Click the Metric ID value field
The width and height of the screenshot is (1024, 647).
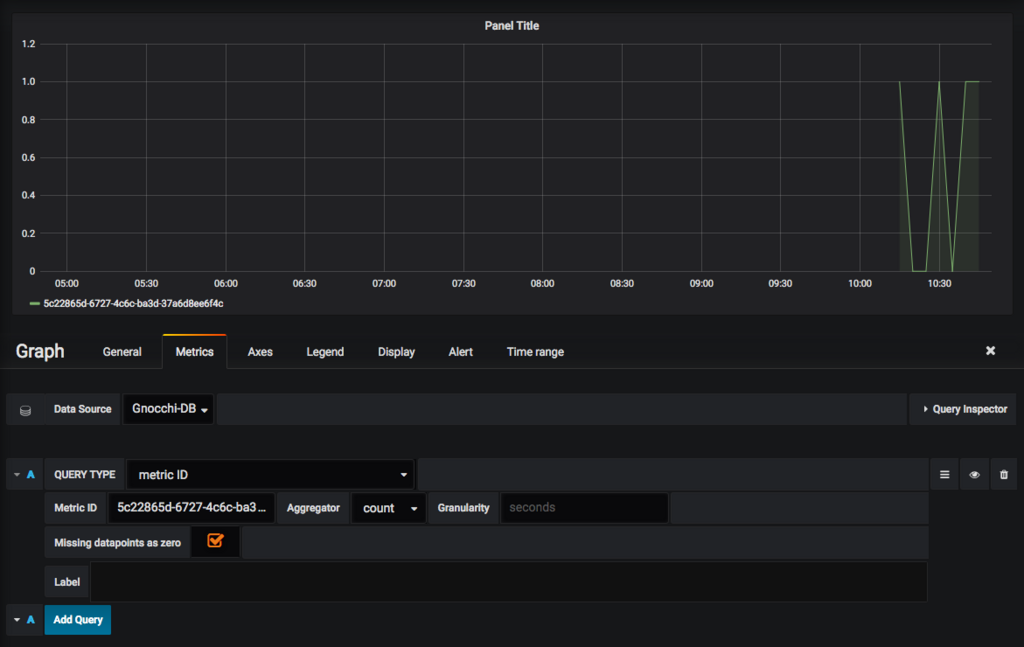click(x=191, y=508)
